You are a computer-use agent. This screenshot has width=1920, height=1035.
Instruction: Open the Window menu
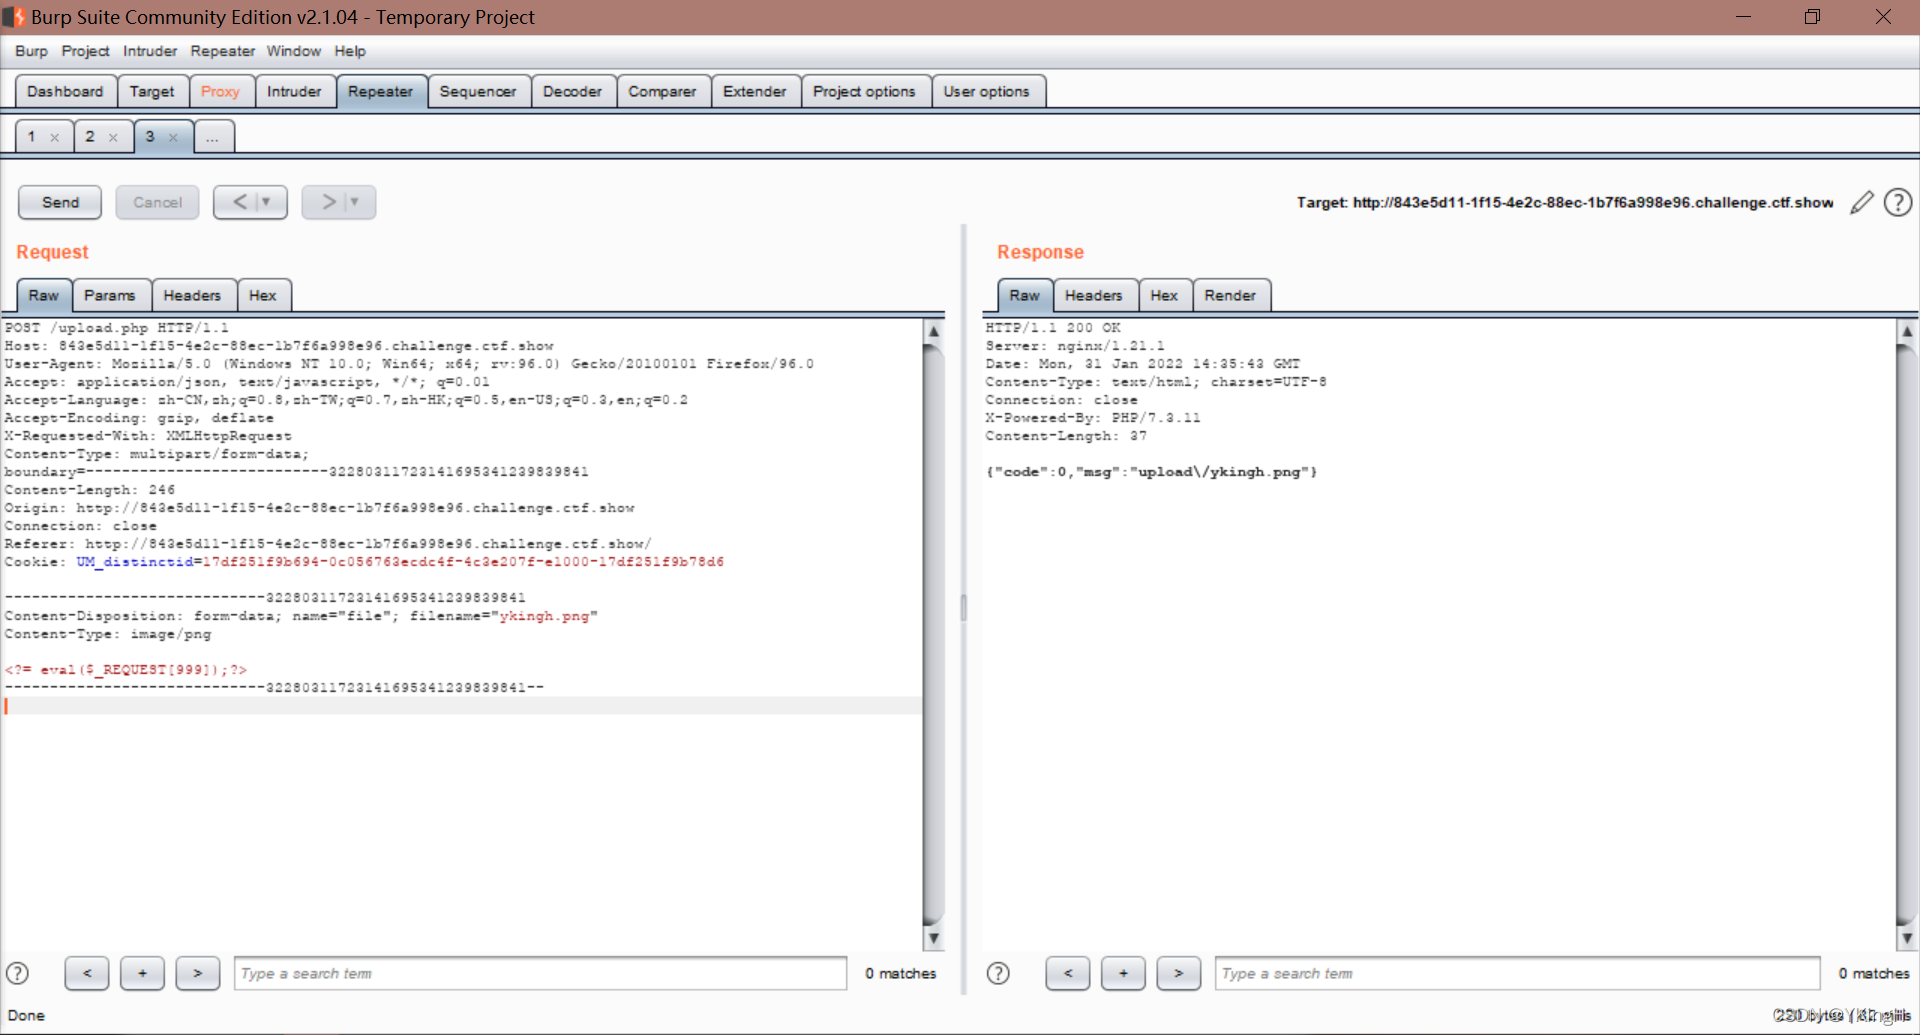pyautogui.click(x=294, y=51)
